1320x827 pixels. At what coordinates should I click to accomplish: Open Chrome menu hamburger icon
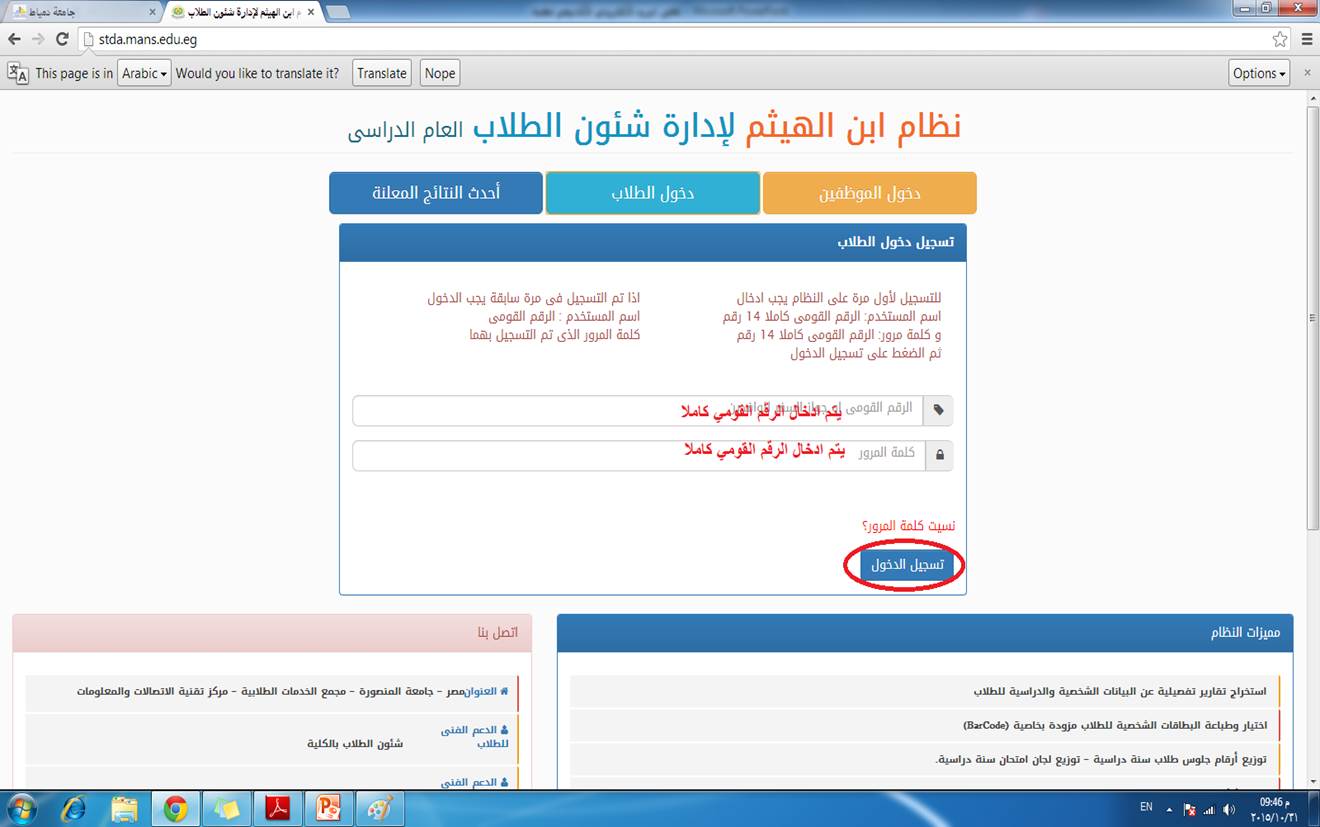coord(1307,39)
